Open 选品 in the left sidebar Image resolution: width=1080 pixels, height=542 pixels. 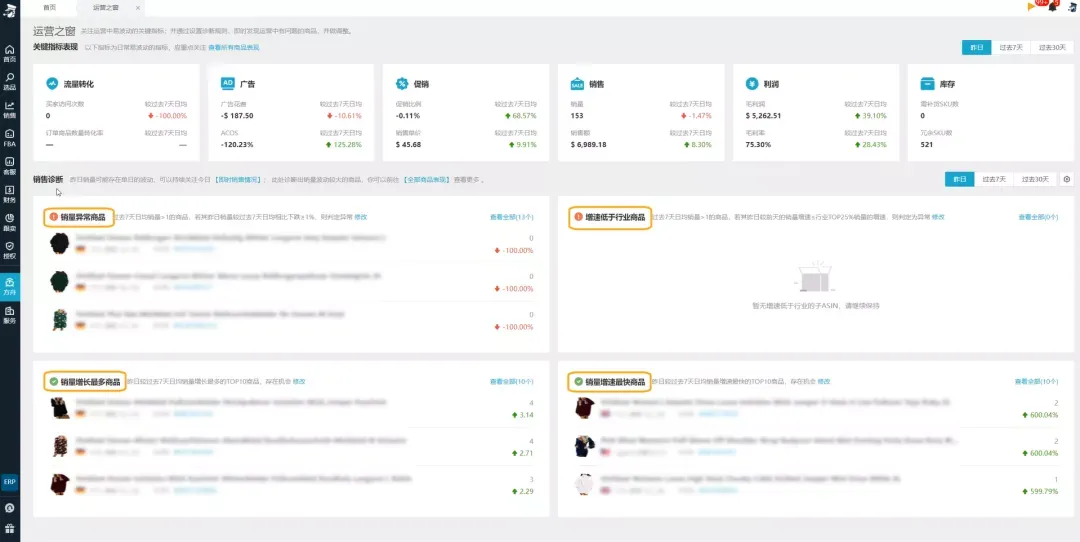point(10,81)
